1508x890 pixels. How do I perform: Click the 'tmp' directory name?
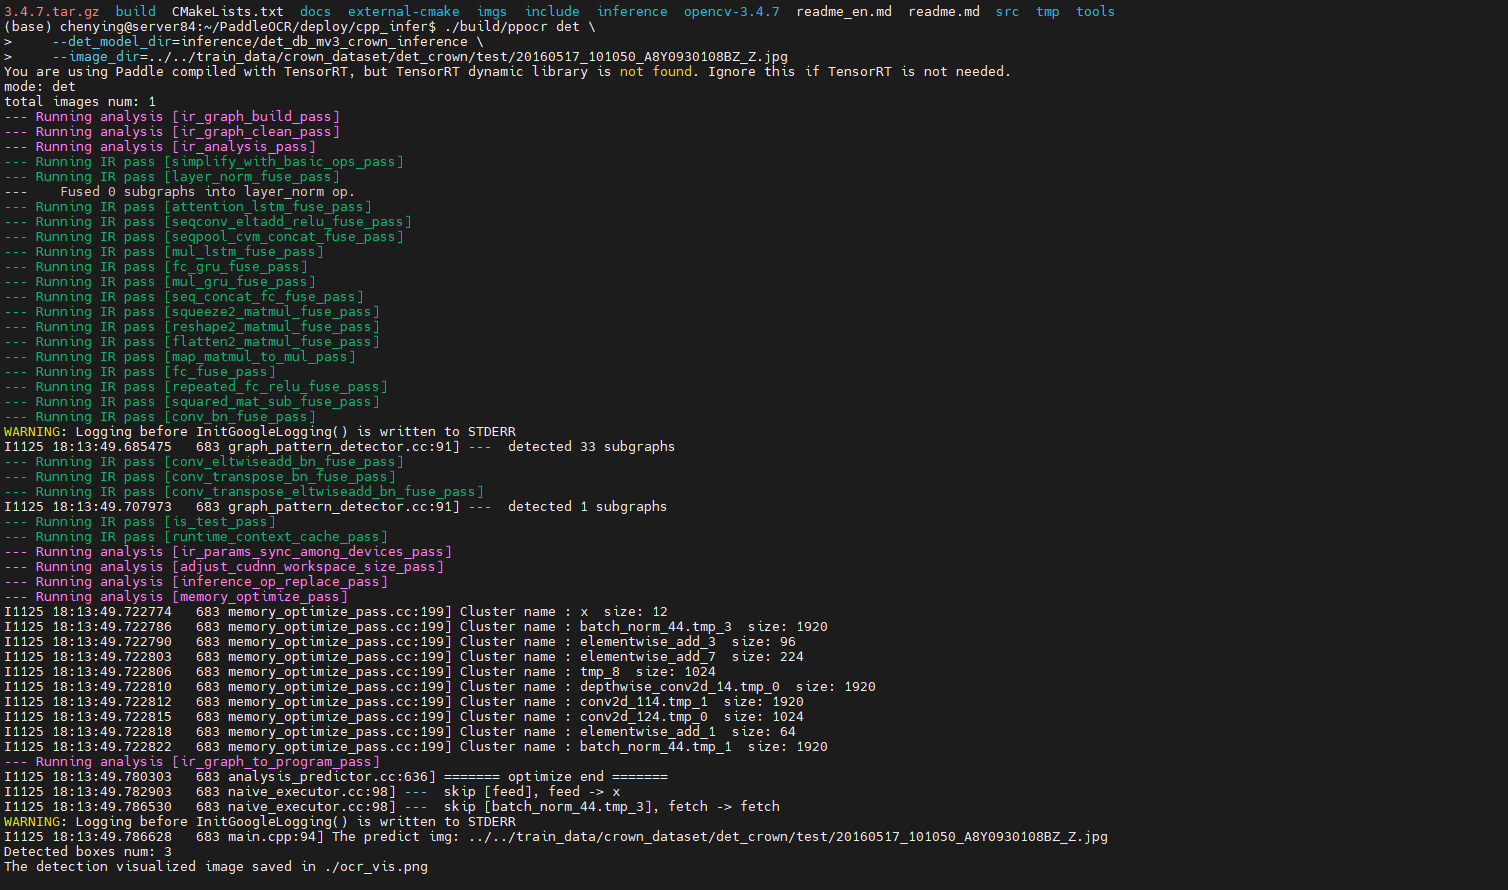tap(1048, 11)
